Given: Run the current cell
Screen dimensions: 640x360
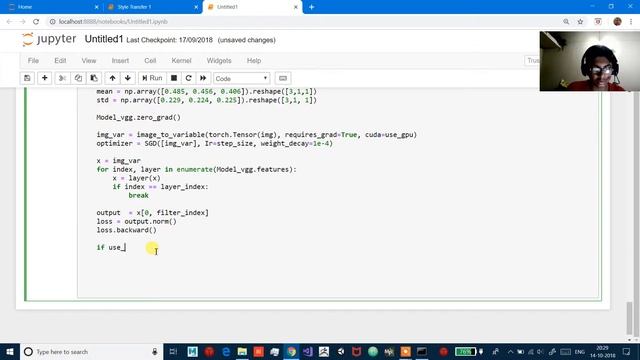Looking at the screenshot, I should click(152, 78).
